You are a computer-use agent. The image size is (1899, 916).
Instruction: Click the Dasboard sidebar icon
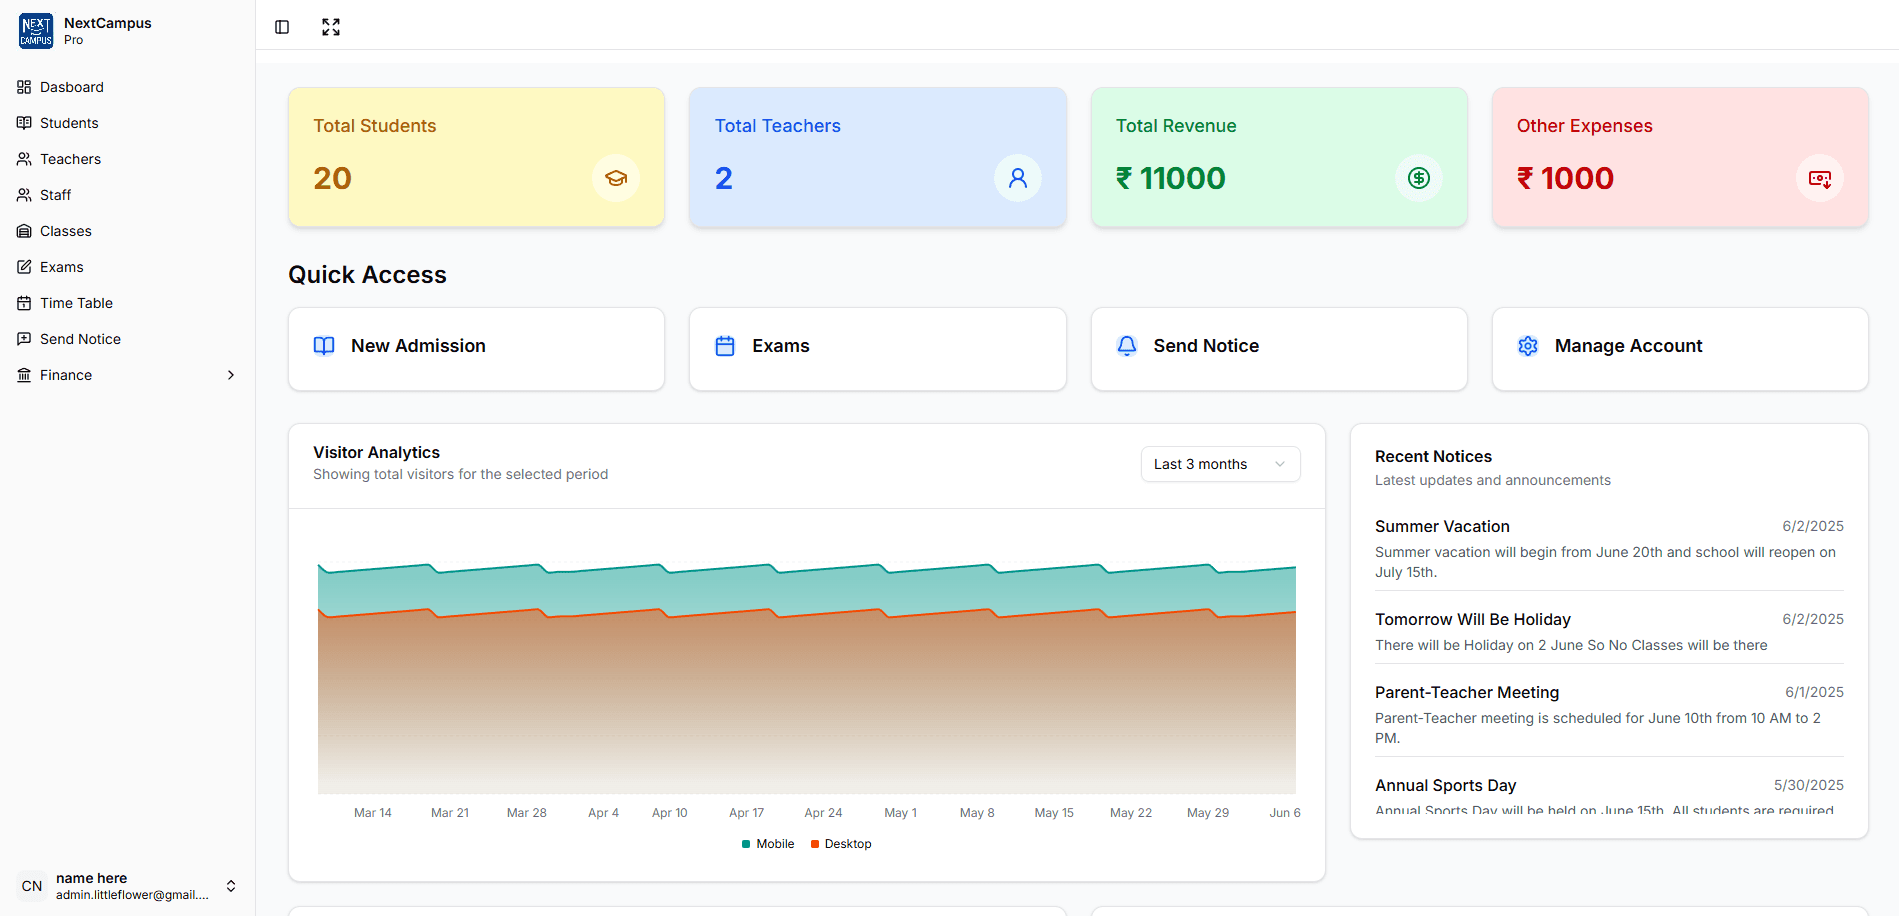click(24, 87)
